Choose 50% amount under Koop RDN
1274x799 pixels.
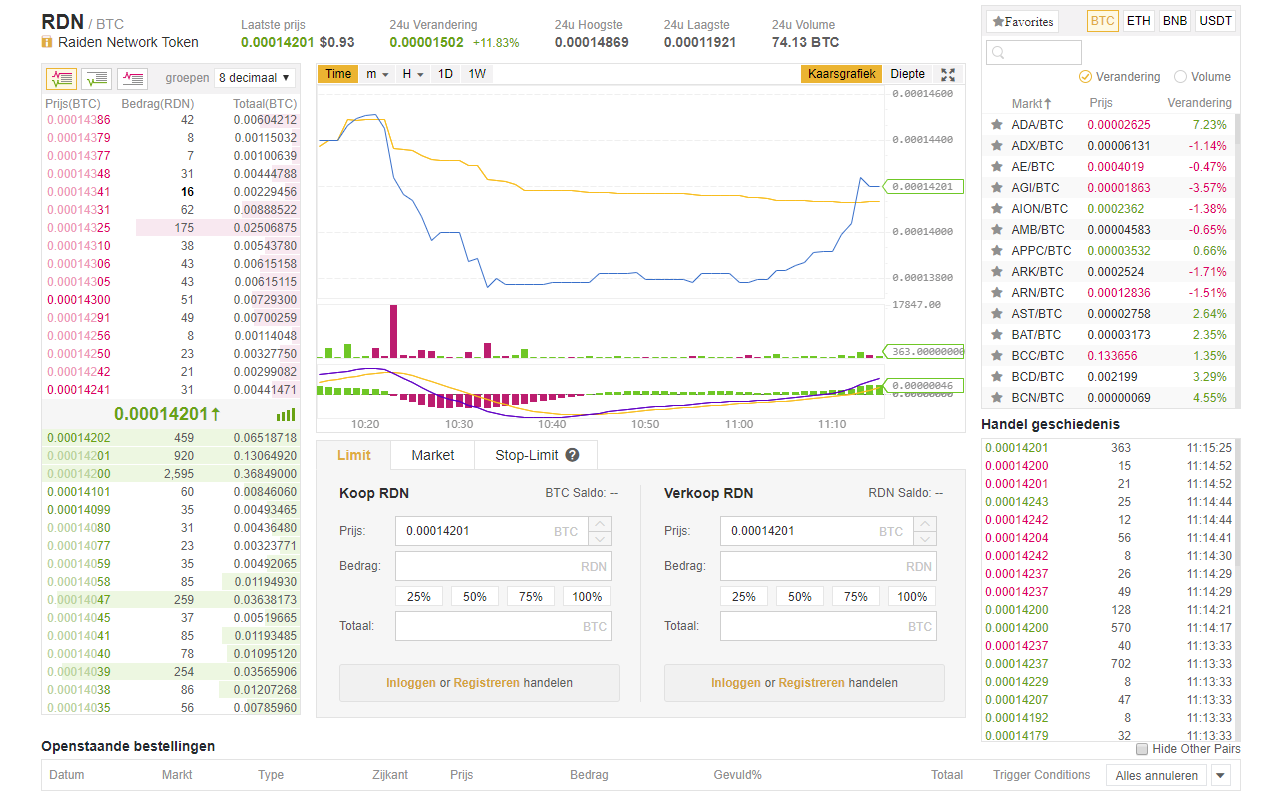pos(475,597)
